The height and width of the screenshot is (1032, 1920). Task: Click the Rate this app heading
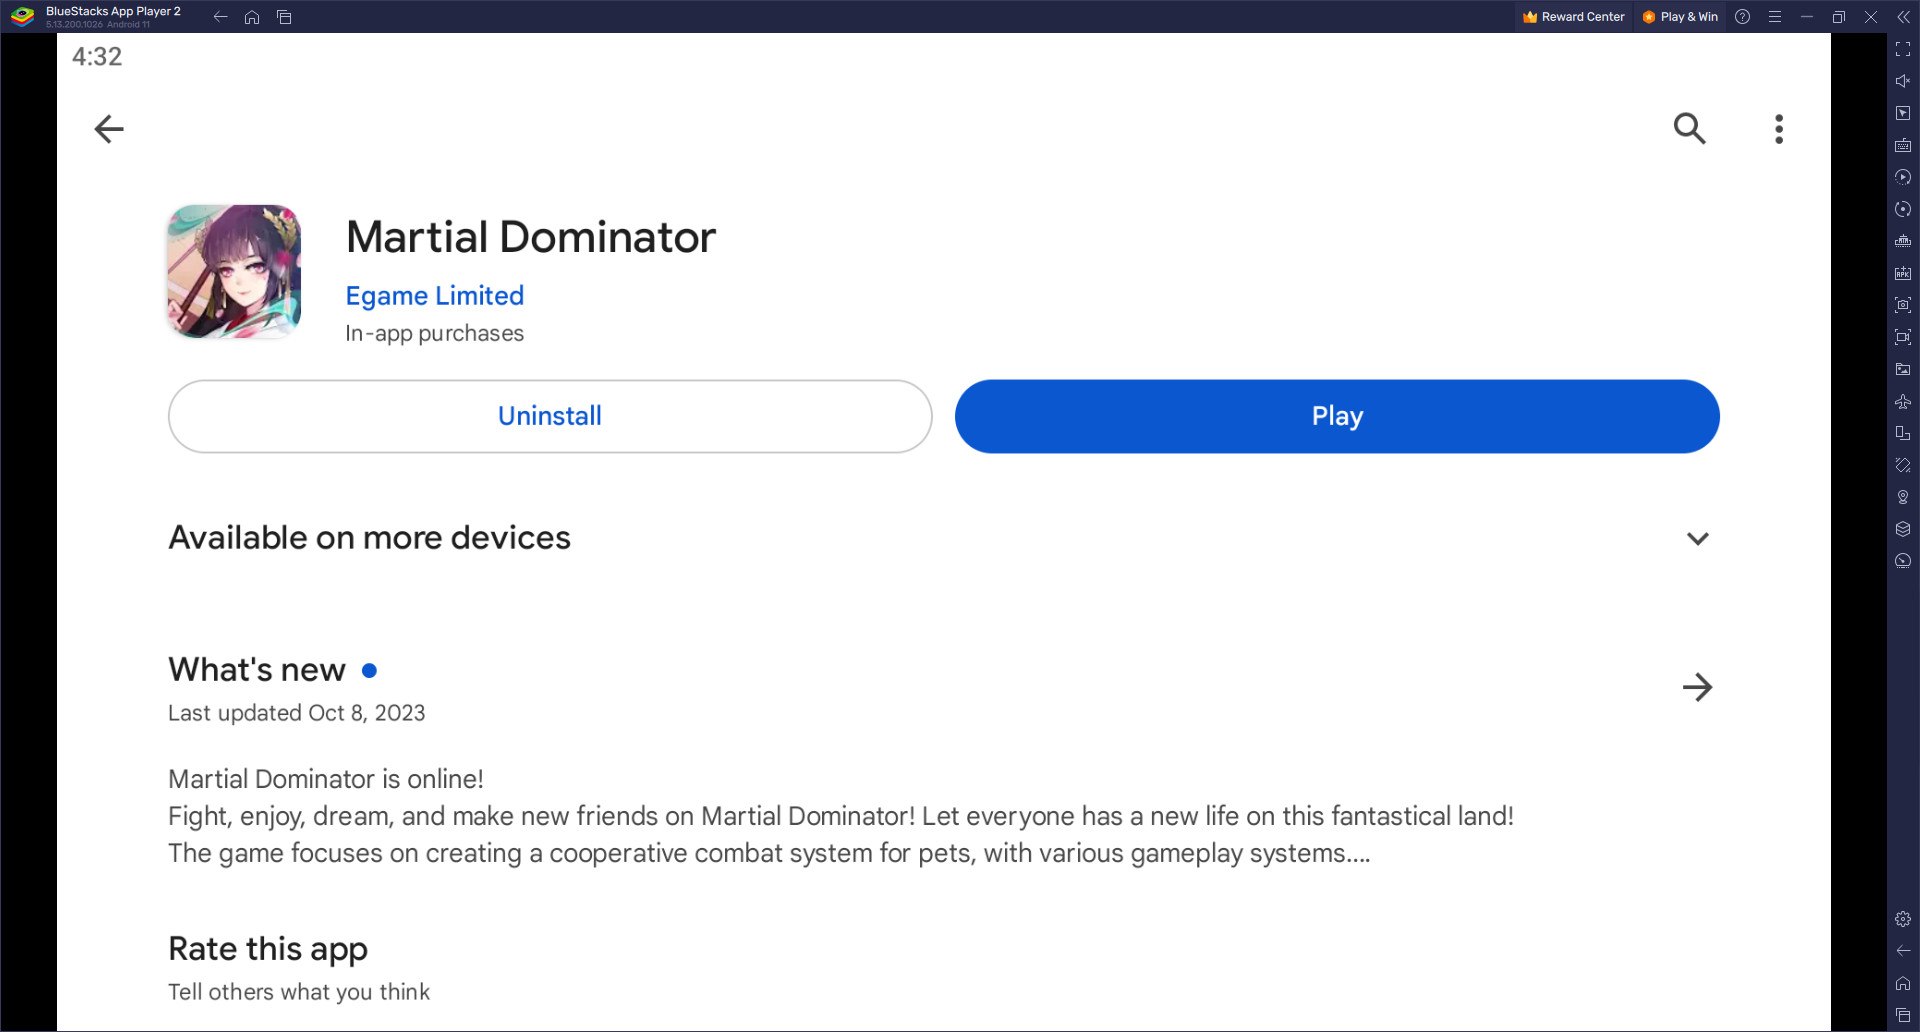click(x=268, y=948)
